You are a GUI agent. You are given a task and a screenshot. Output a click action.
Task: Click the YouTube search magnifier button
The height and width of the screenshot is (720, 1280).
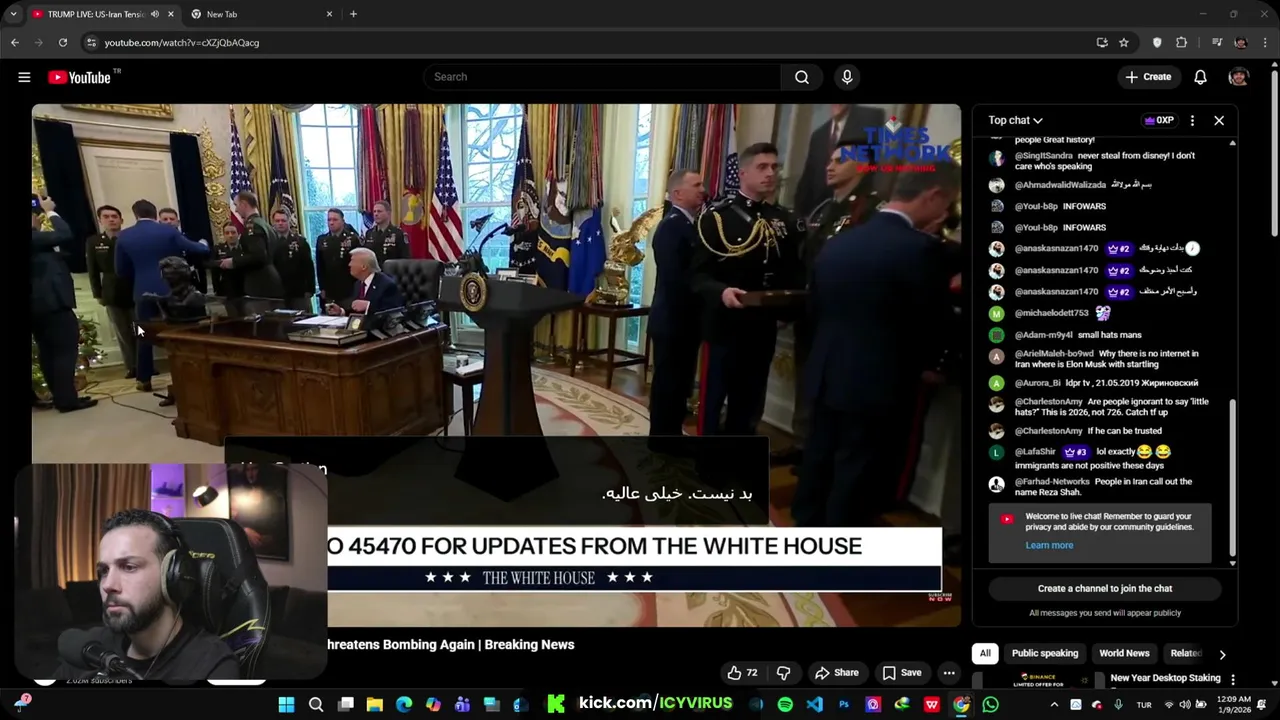point(802,77)
